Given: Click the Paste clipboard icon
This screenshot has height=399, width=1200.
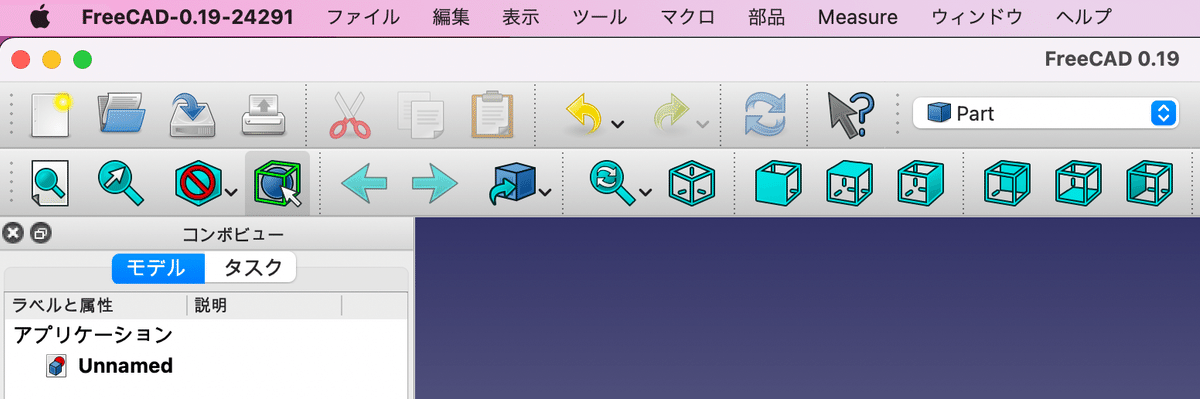Looking at the screenshot, I should (x=493, y=114).
